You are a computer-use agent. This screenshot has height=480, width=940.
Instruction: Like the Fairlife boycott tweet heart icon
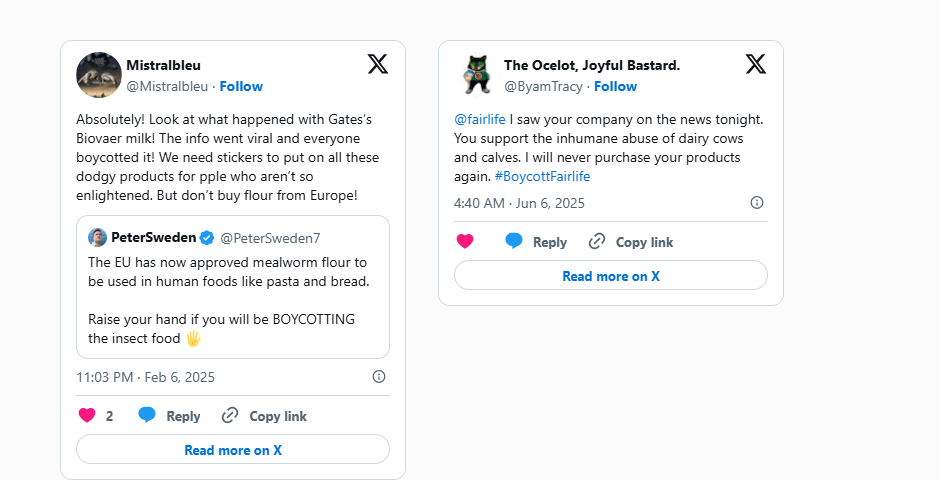[x=465, y=242]
